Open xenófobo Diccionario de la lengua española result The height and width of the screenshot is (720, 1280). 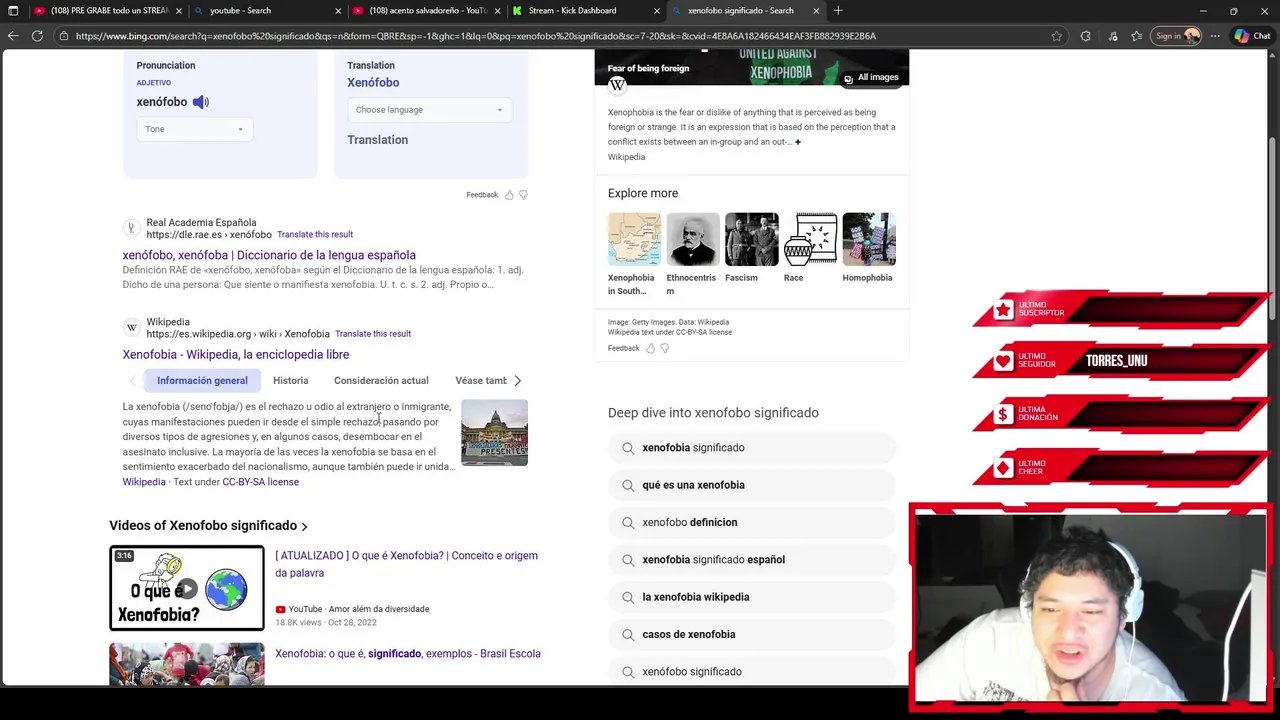tap(269, 255)
